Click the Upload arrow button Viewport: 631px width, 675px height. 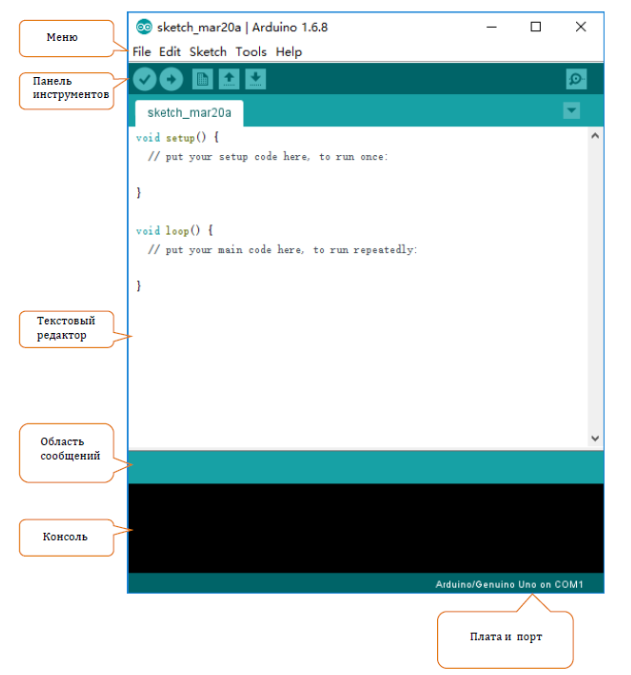coord(171,79)
